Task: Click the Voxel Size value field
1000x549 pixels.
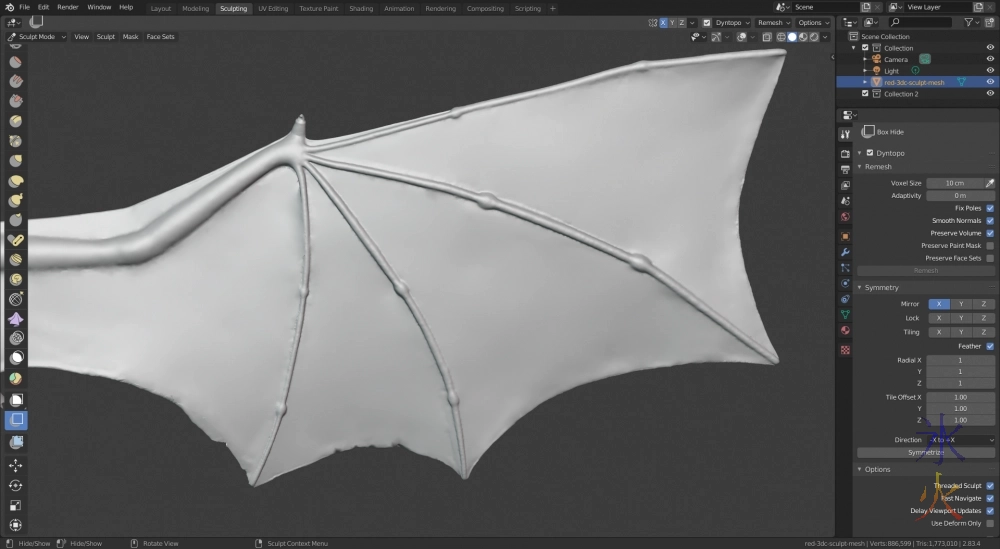Action: click(x=954, y=183)
